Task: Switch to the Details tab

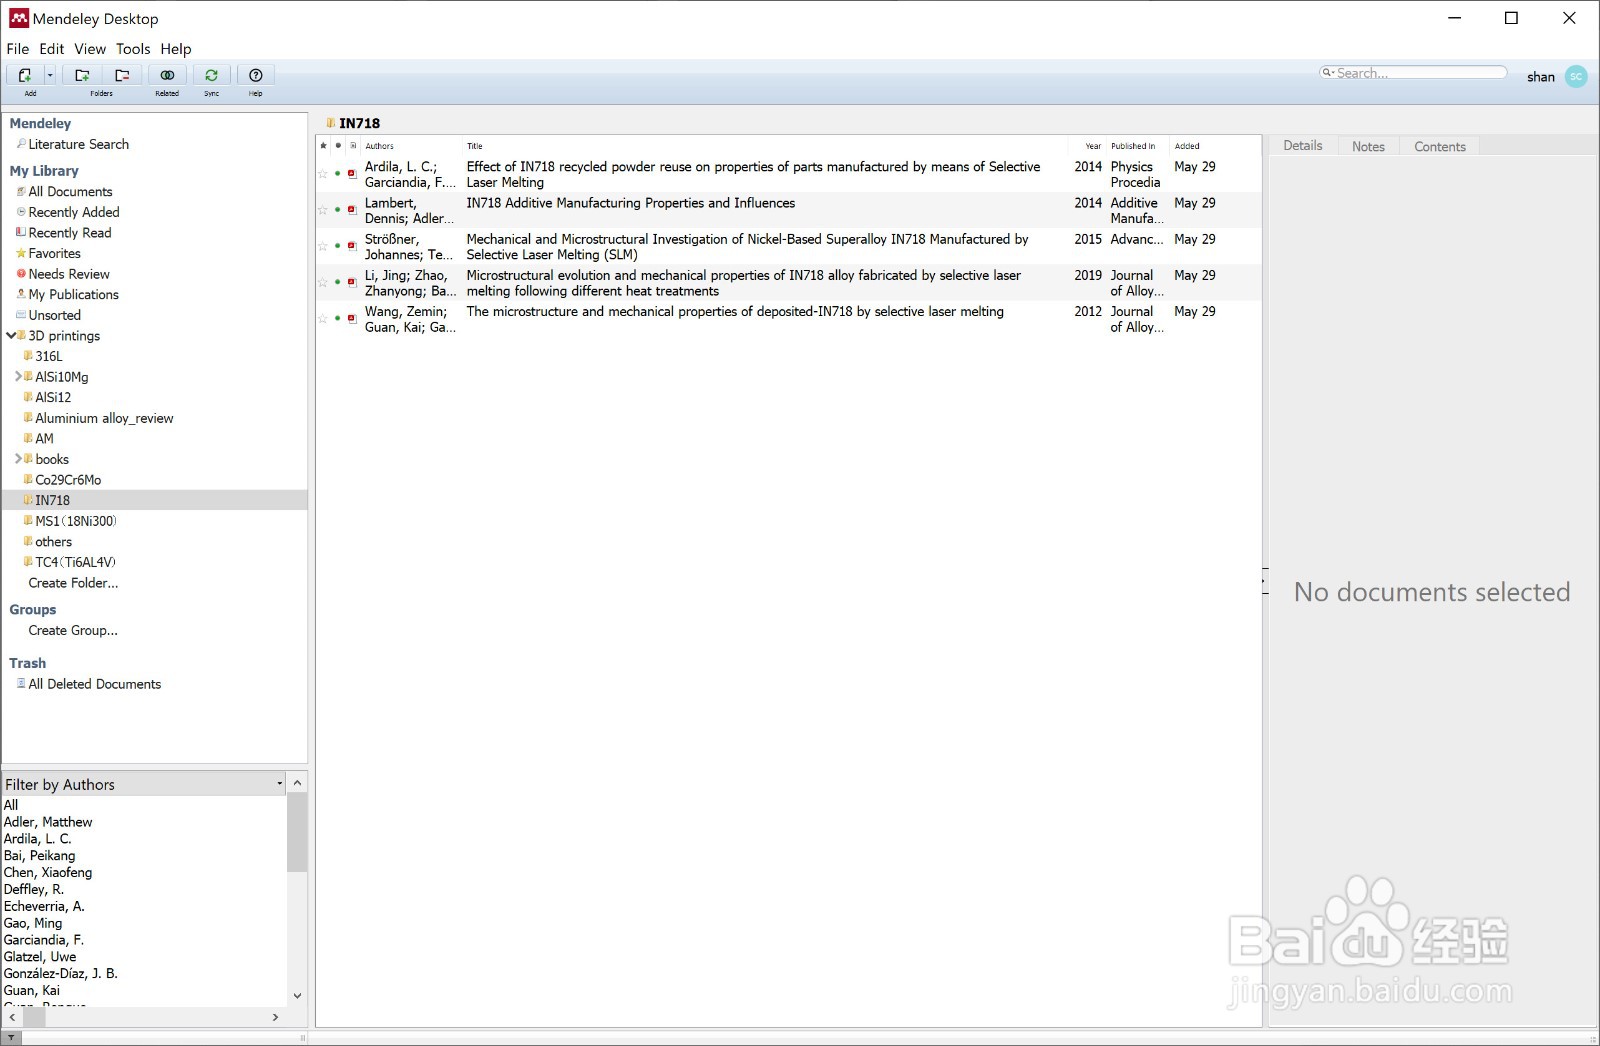Action: (x=1303, y=146)
